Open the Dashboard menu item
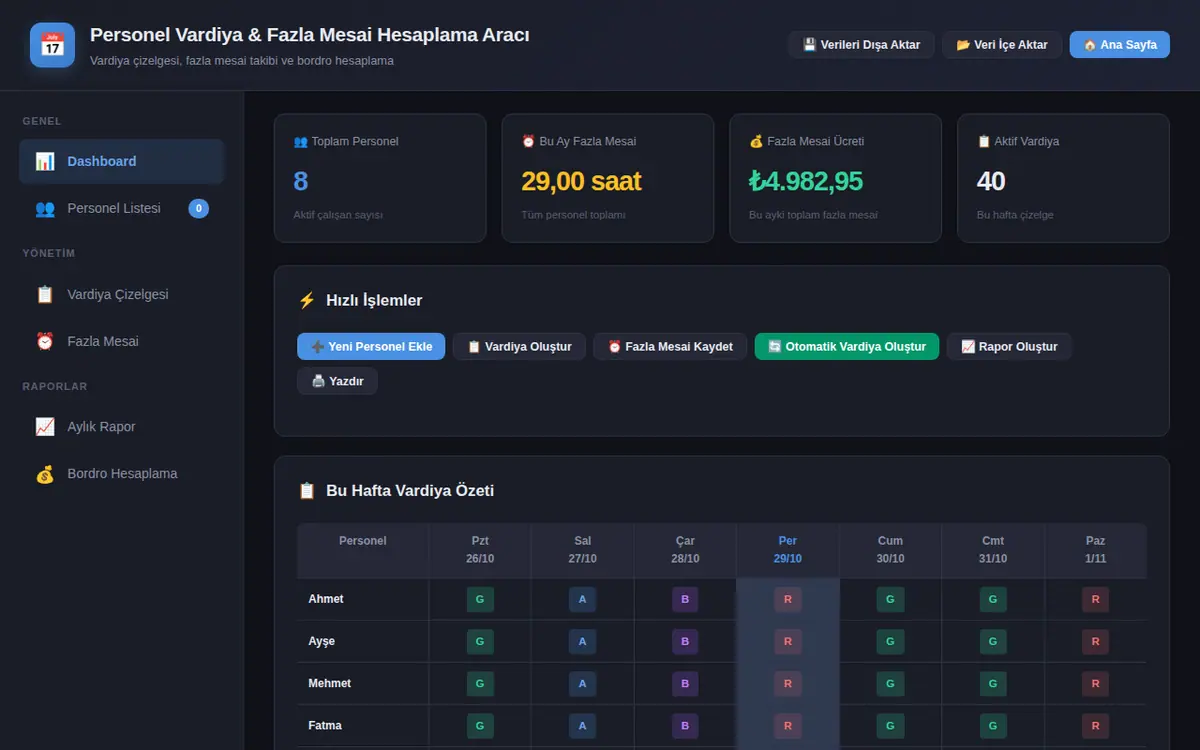Screen dimensions: 1200x750 coord(121,161)
